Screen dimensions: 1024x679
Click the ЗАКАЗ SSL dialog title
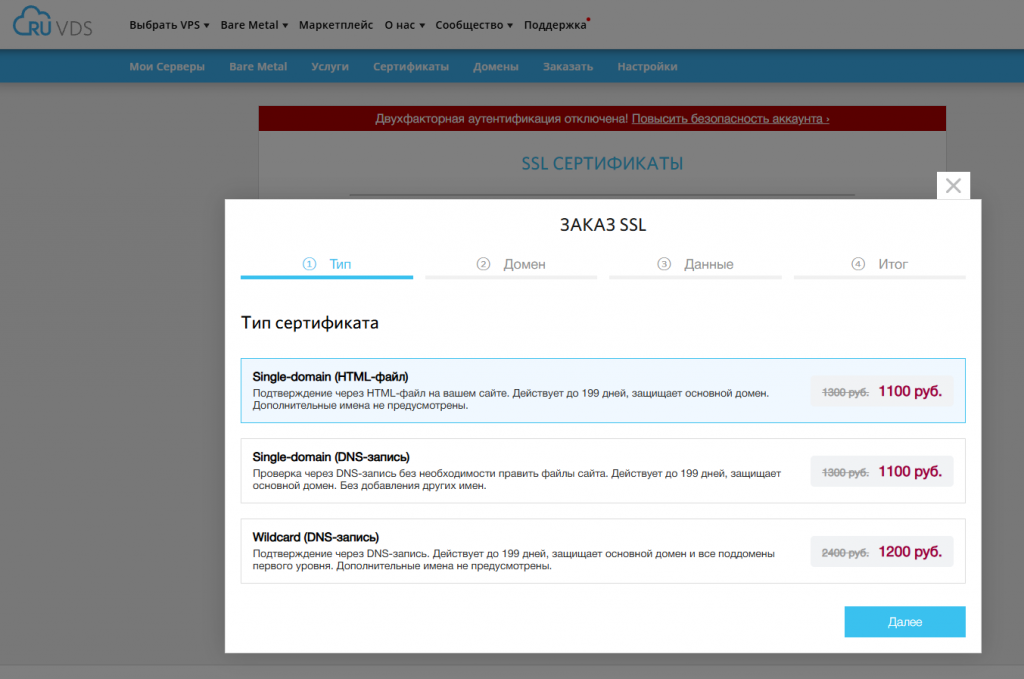click(603, 225)
